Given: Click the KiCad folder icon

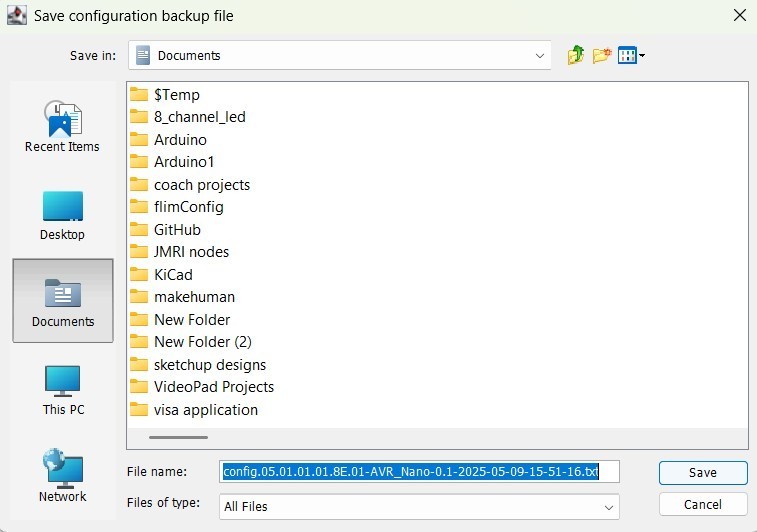Looking at the screenshot, I should [139, 274].
